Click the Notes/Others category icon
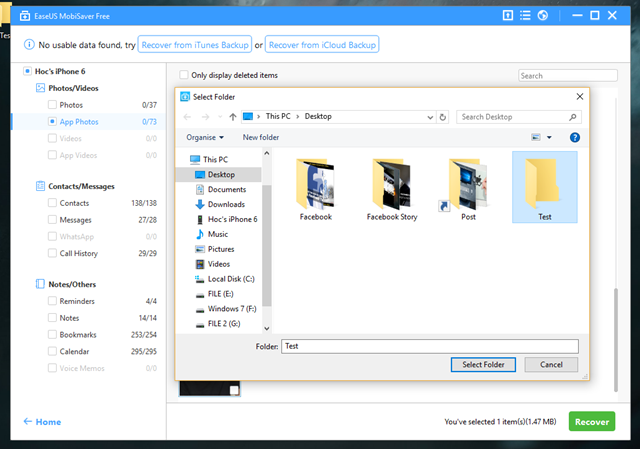Image resolution: width=640 pixels, height=449 pixels. [40, 284]
